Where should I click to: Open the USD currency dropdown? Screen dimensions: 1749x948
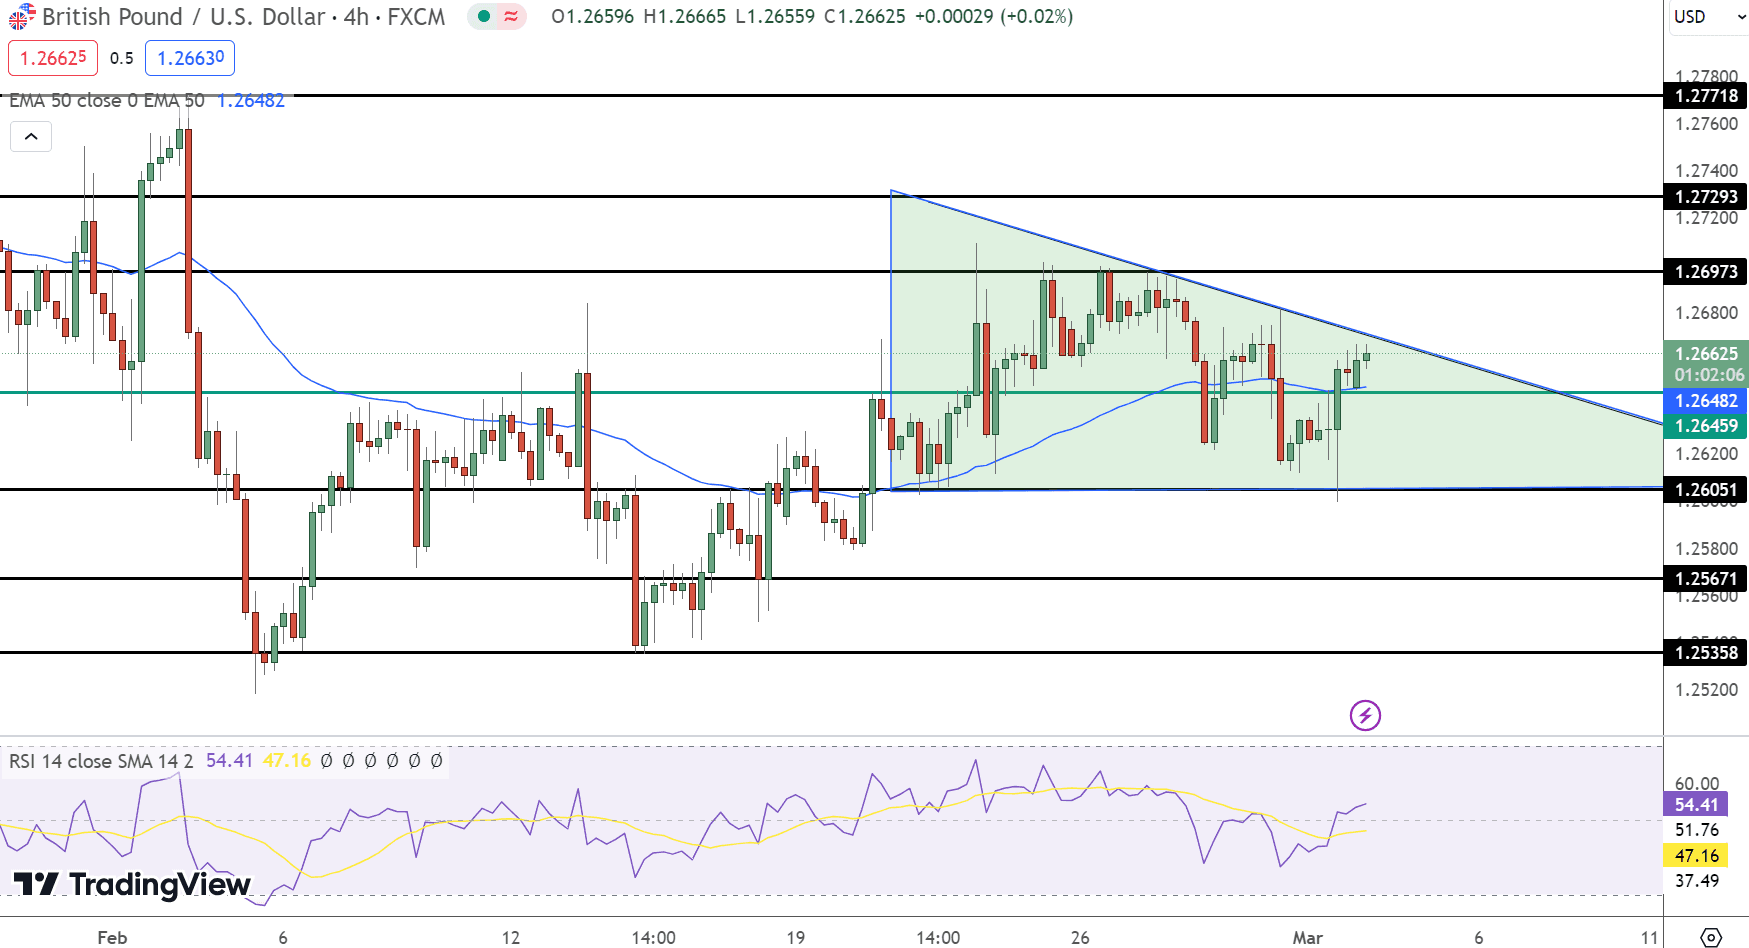coord(1708,17)
